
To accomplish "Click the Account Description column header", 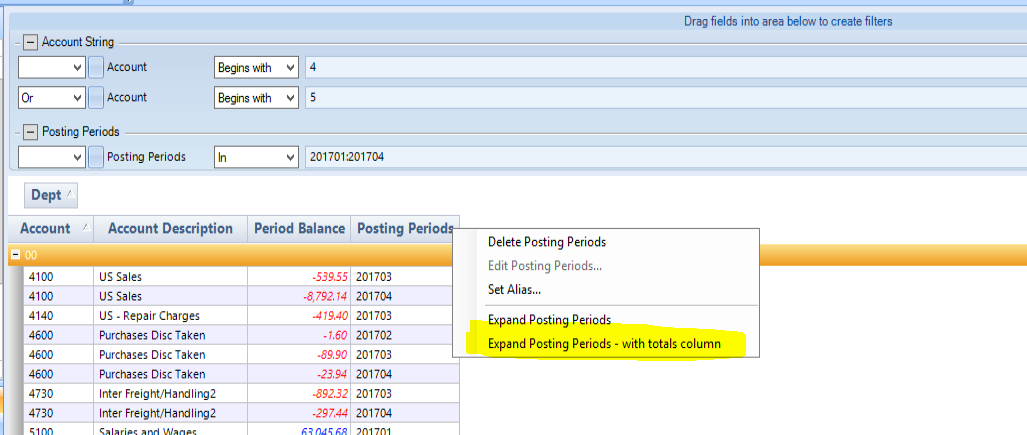I will pos(170,228).
